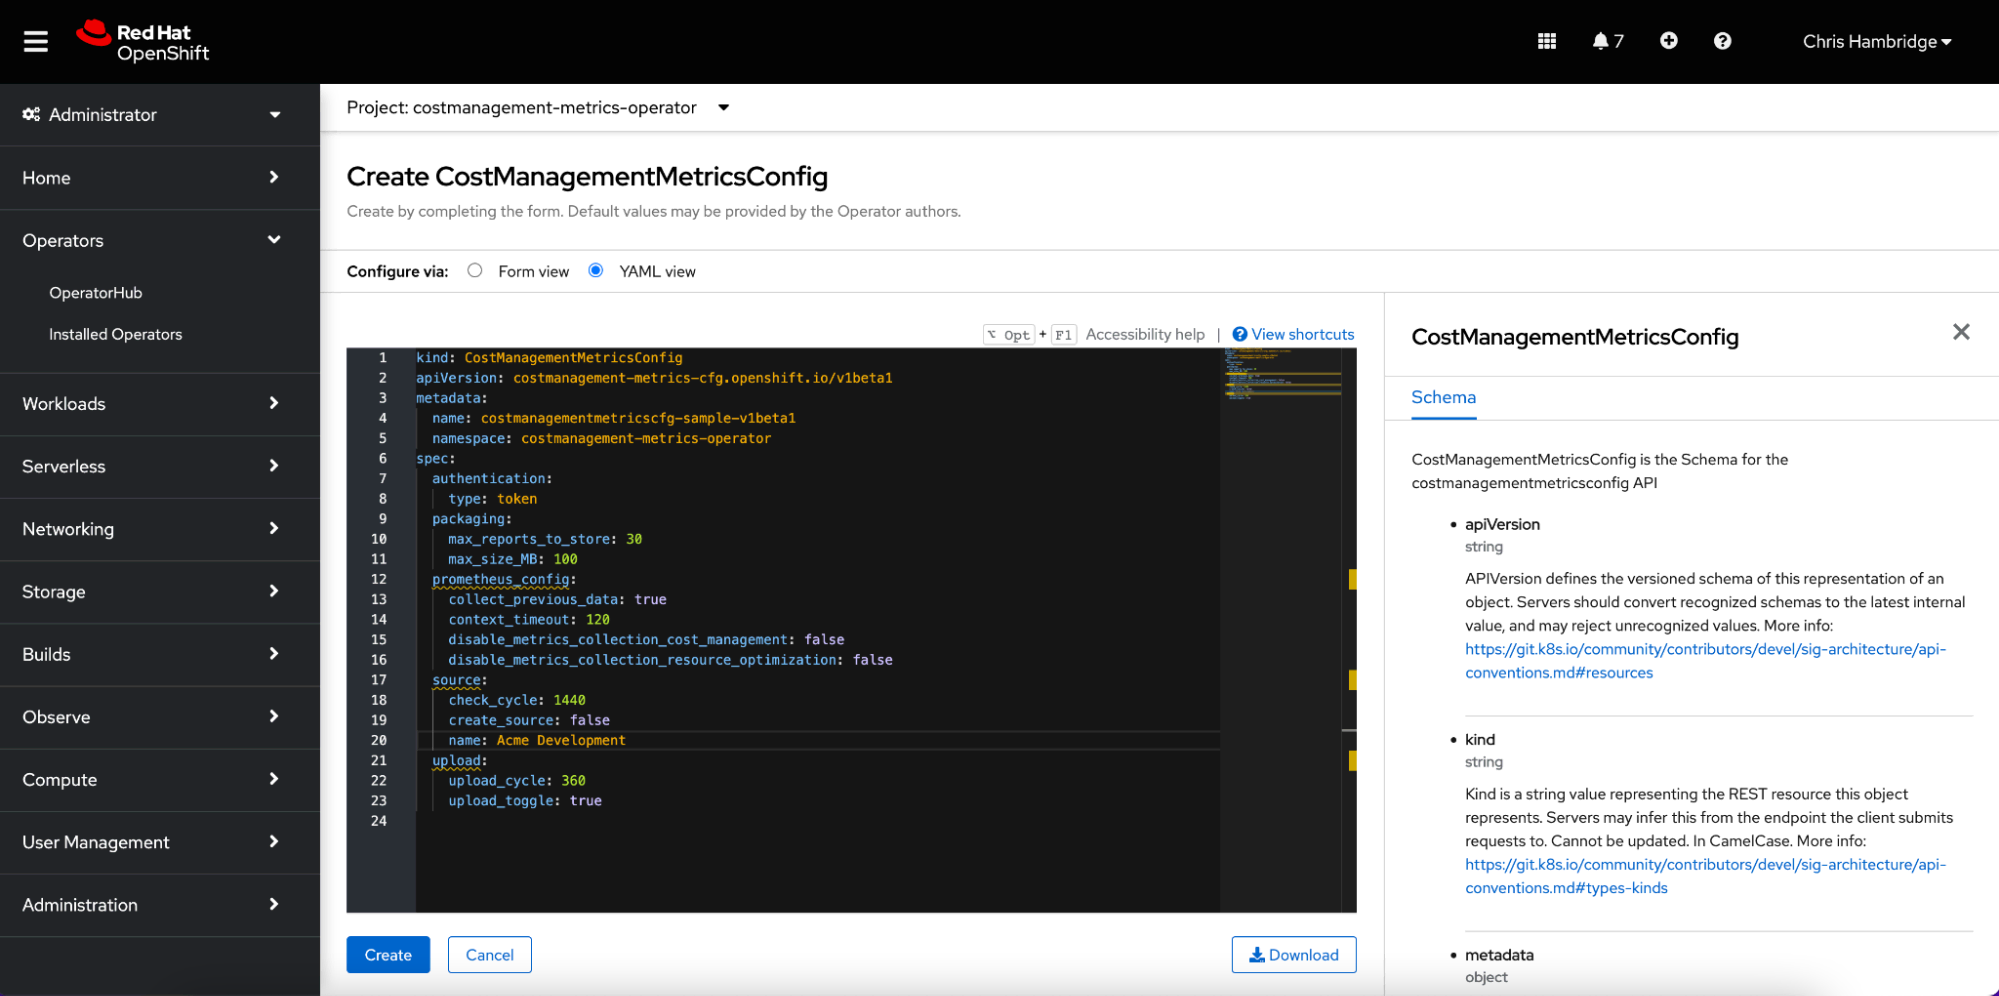This screenshot has height=996, width=1999.
Task: Click the namespace line in editor
Action: coord(601,438)
